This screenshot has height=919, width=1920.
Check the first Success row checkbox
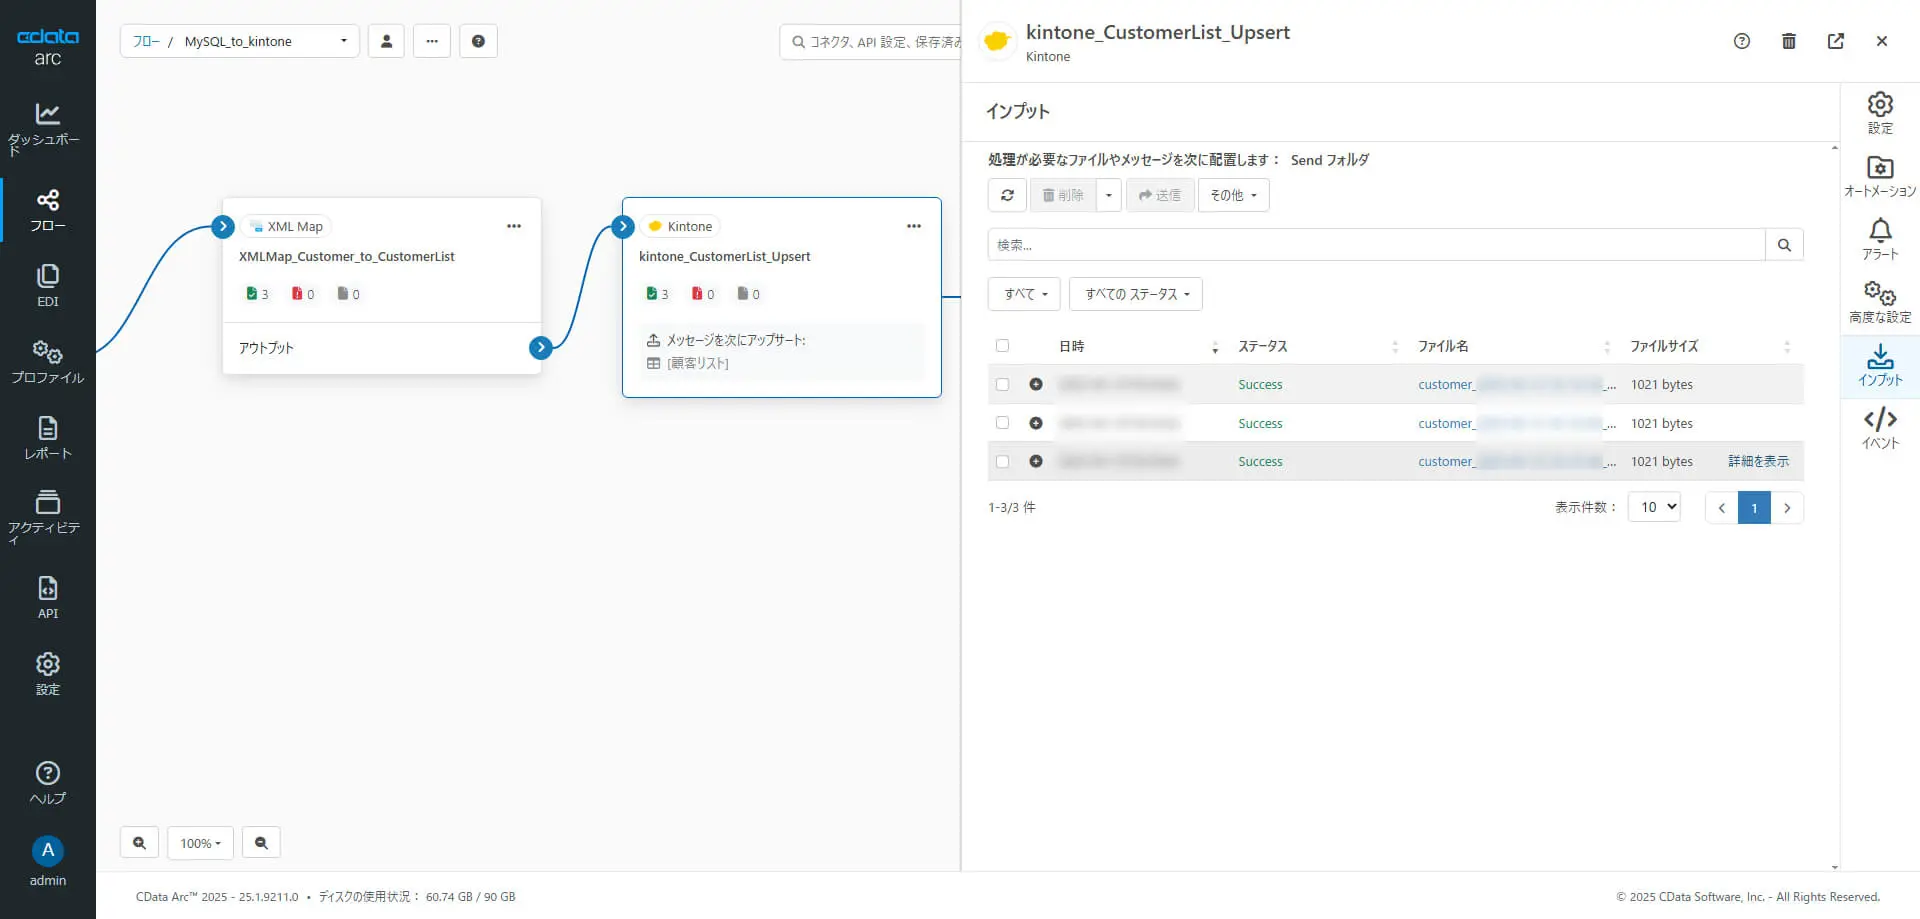[1002, 384]
